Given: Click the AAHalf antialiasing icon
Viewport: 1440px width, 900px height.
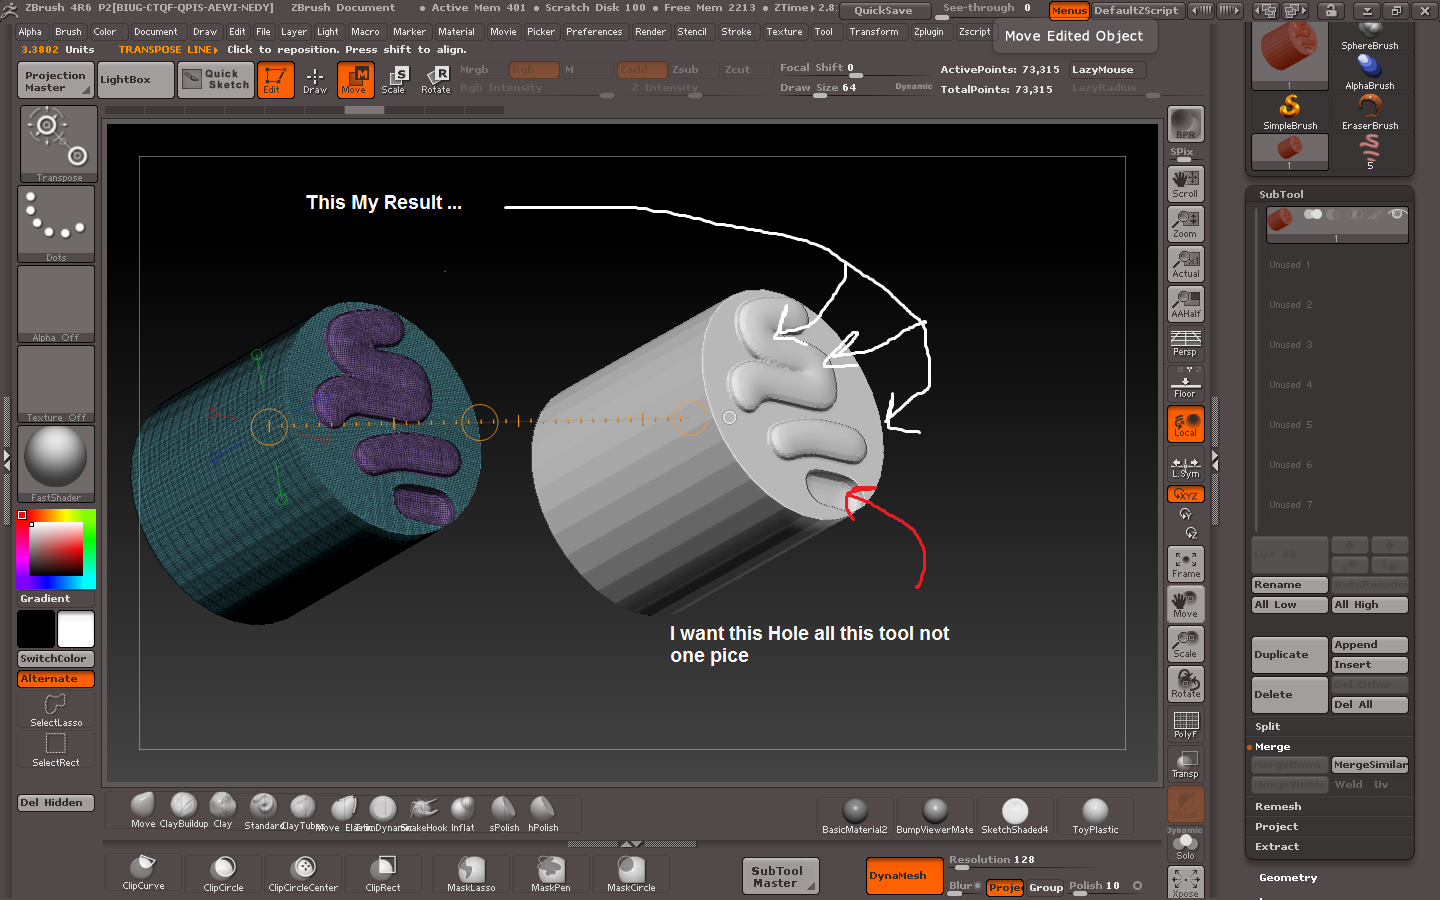Looking at the screenshot, I should tap(1185, 304).
